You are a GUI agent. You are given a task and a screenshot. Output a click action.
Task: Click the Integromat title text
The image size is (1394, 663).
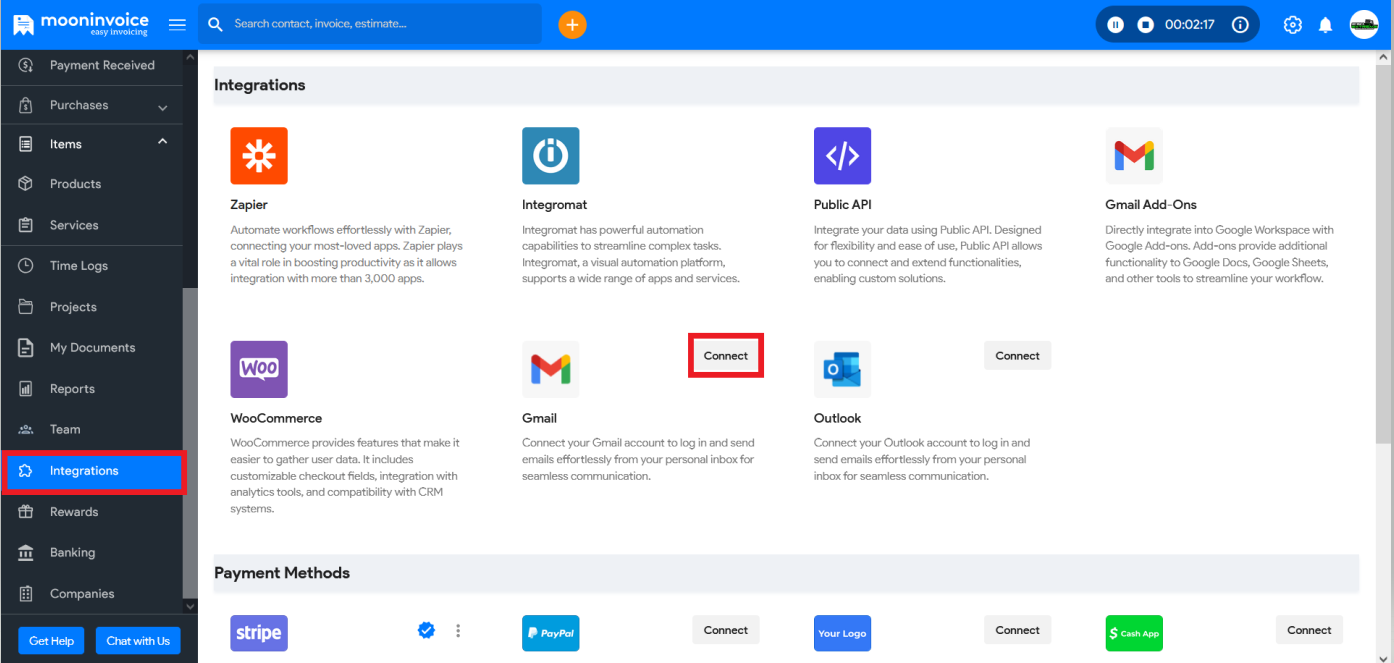[555, 205]
